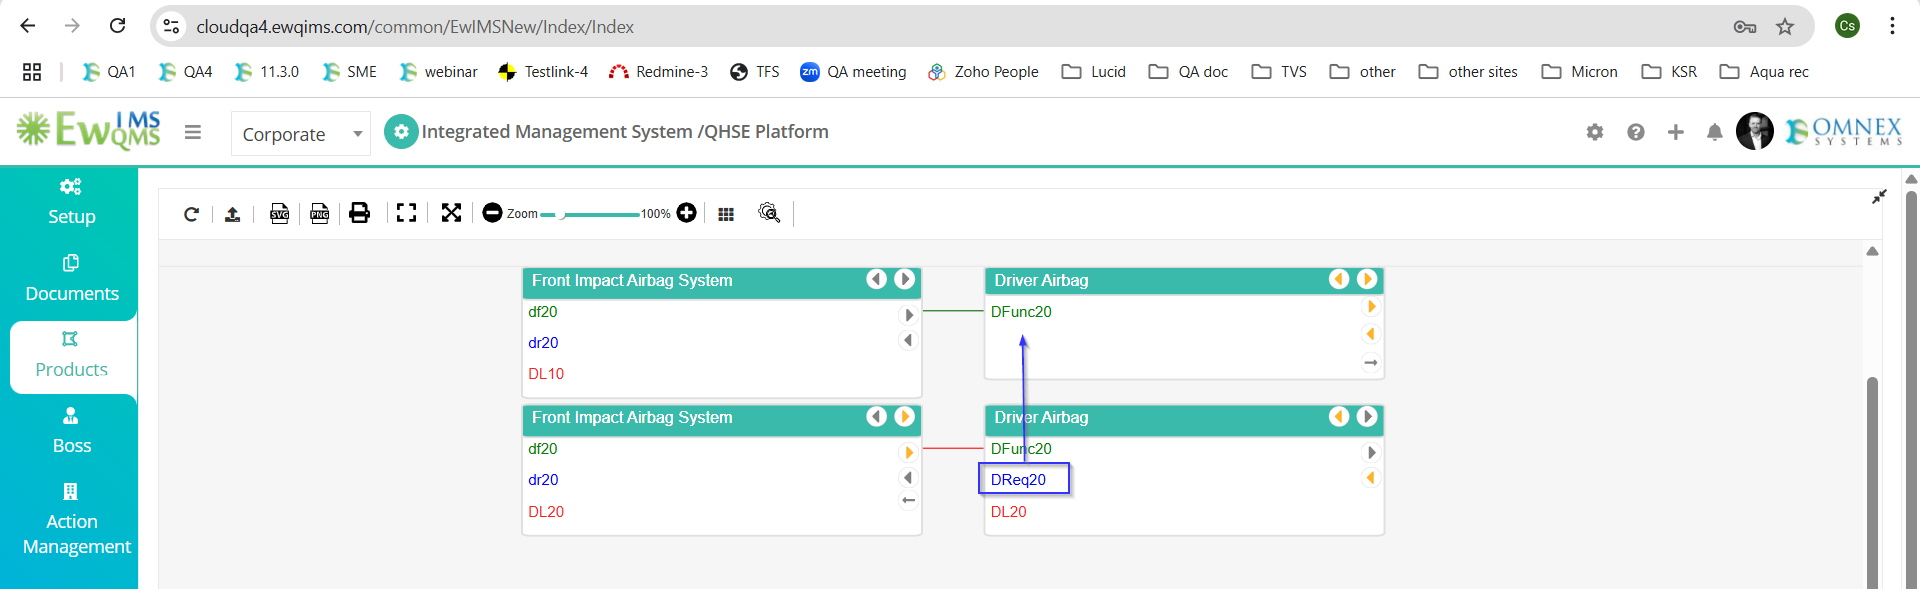Open the grid view icon
Viewport: 1920px width, 589px height.
tap(726, 214)
